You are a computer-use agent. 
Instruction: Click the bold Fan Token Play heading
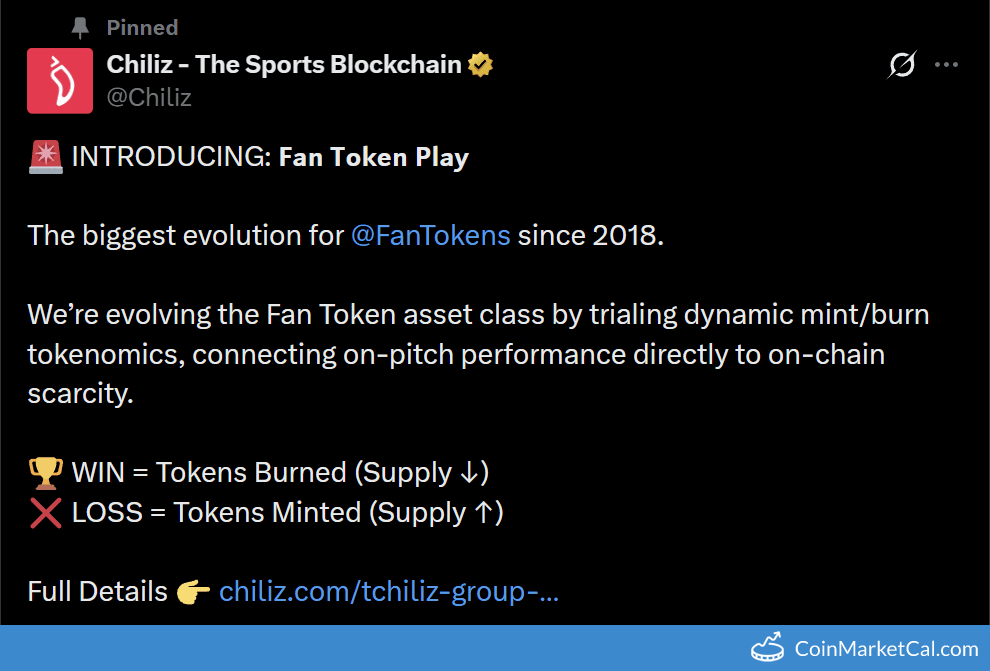(x=373, y=157)
